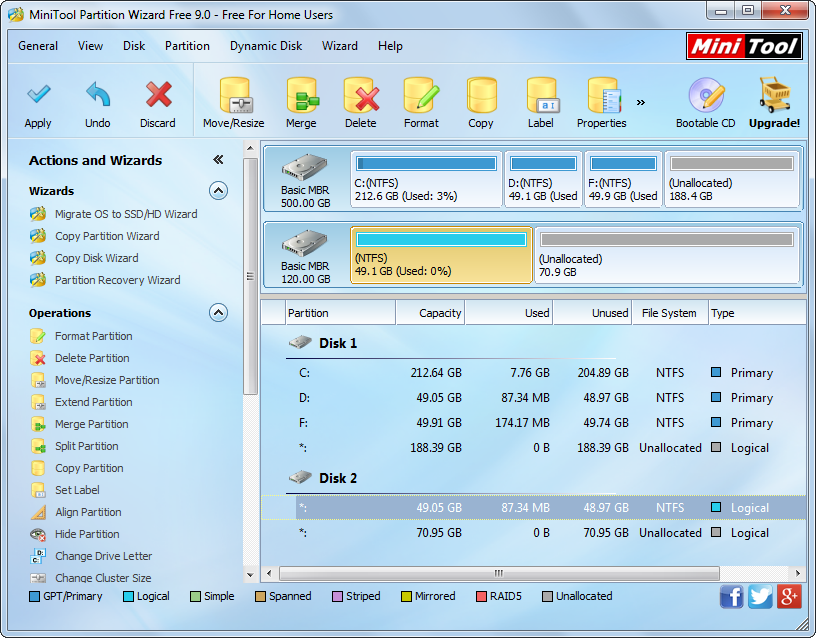Click the left panel scroll up arrow
Viewport: 816px width, 638px height.
coord(250,148)
